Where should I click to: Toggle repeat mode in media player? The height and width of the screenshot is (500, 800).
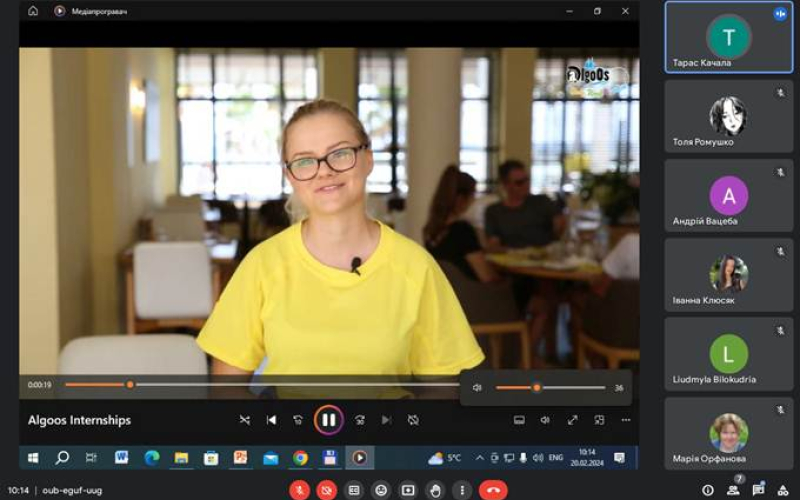click(x=413, y=420)
